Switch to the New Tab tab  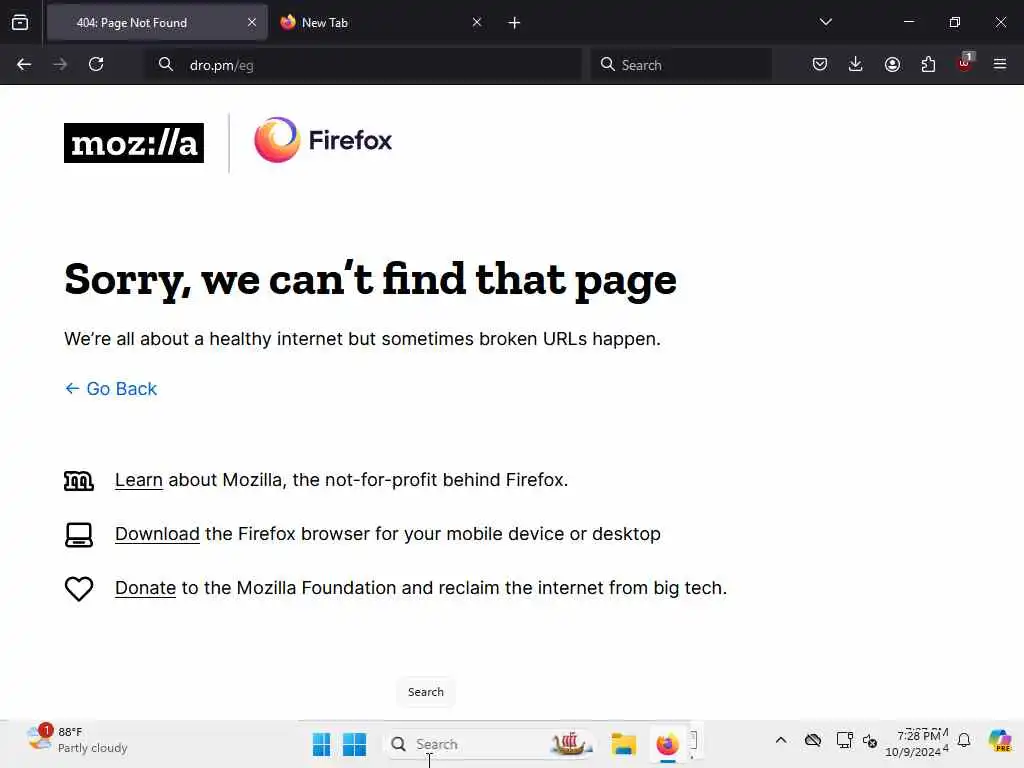point(381,22)
